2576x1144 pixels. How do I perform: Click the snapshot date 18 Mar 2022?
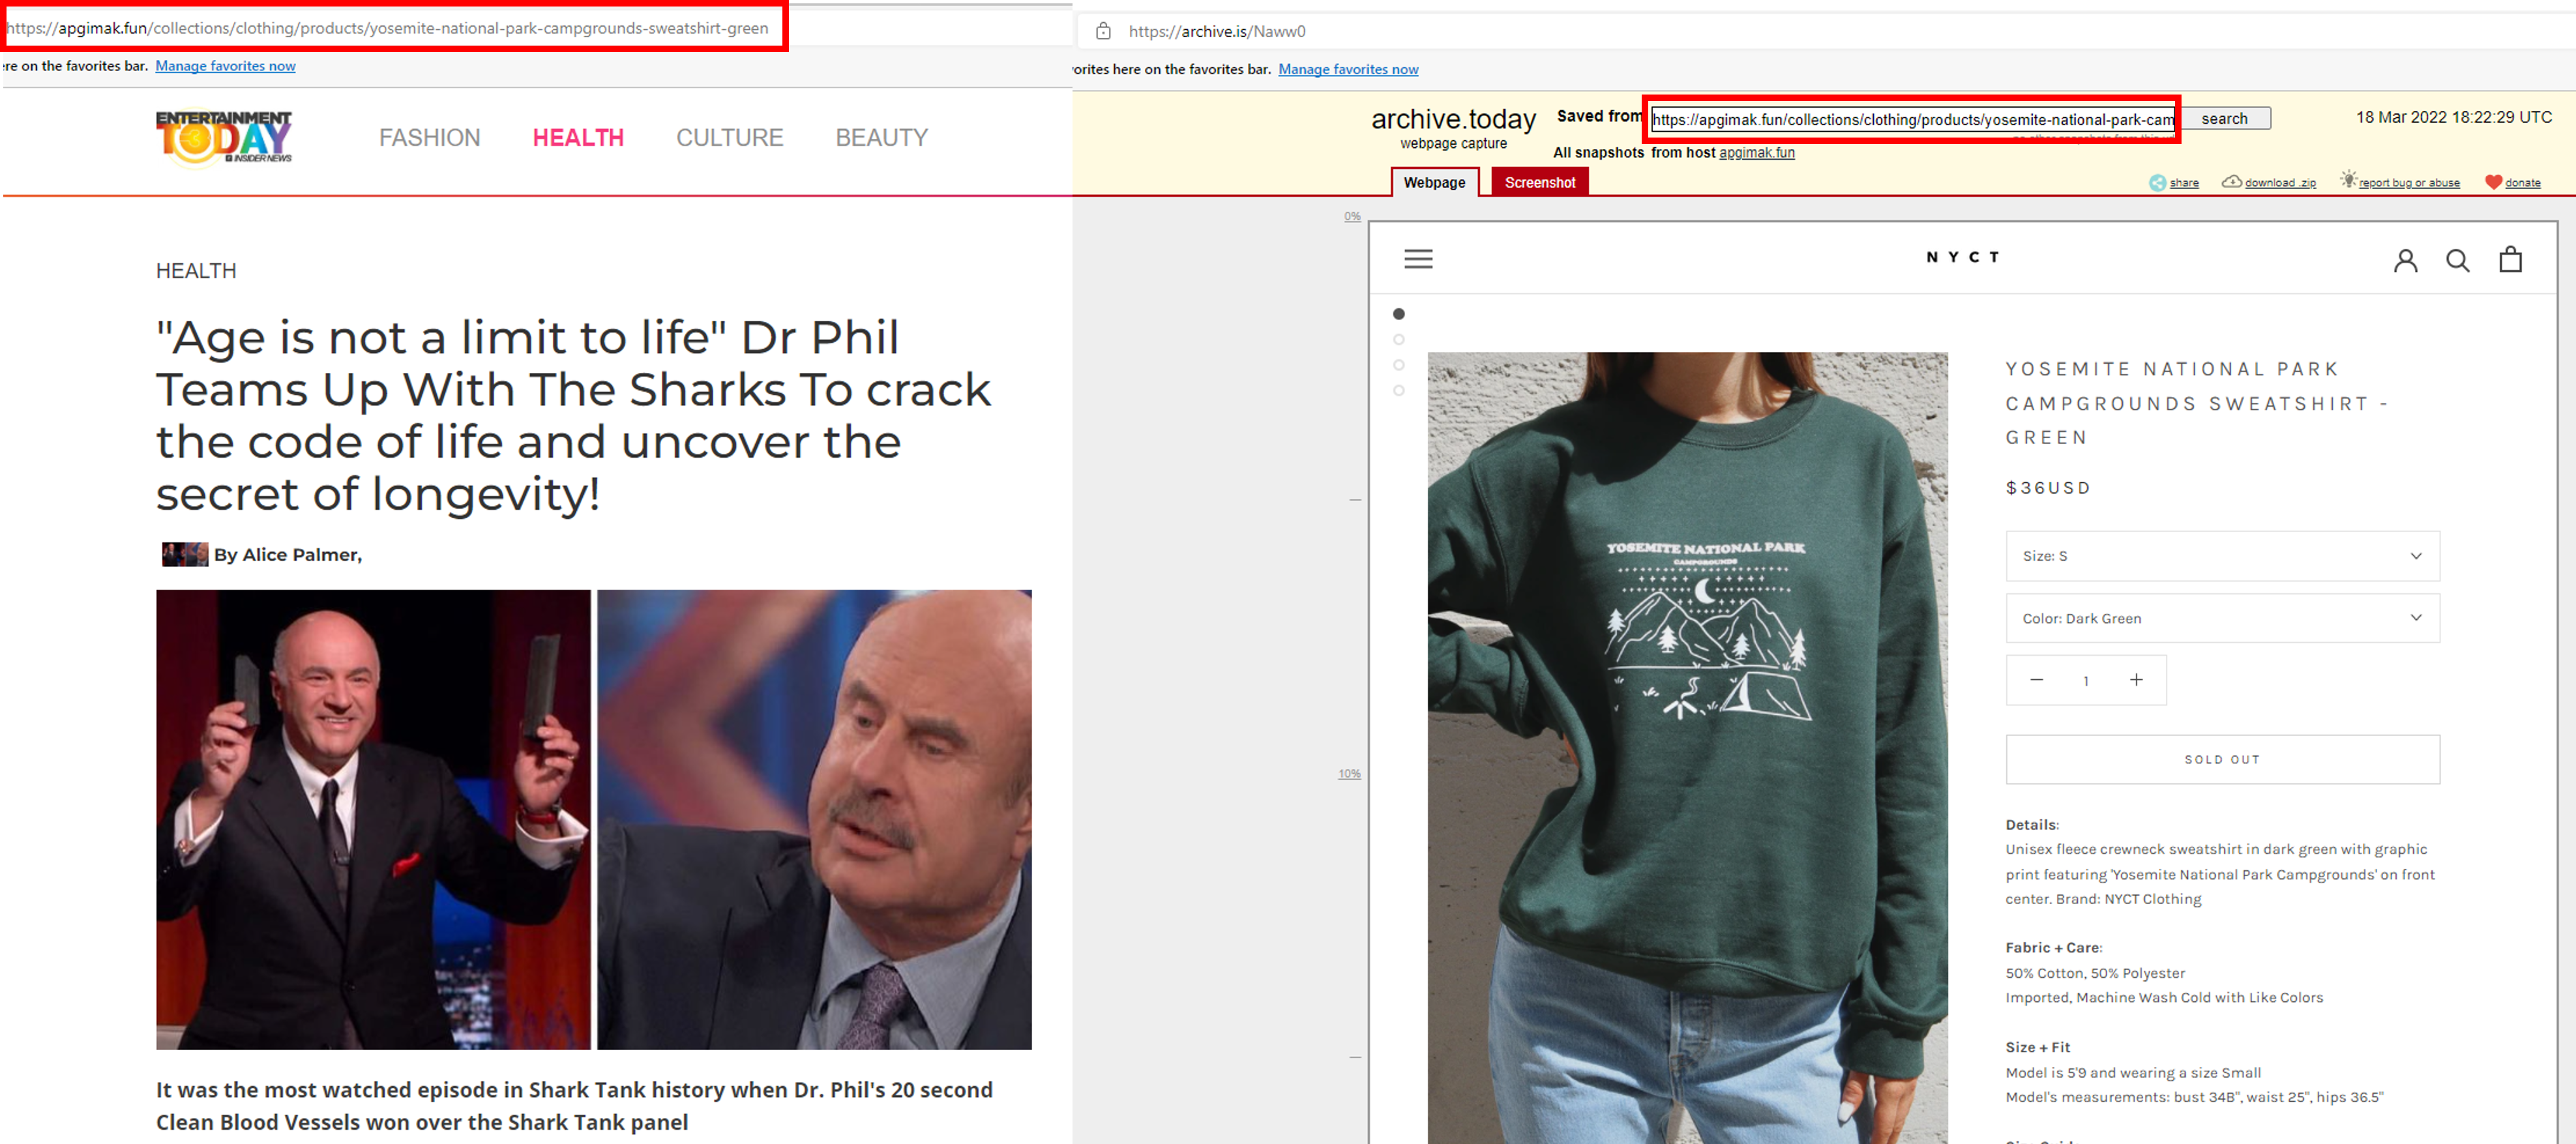(x=2453, y=117)
